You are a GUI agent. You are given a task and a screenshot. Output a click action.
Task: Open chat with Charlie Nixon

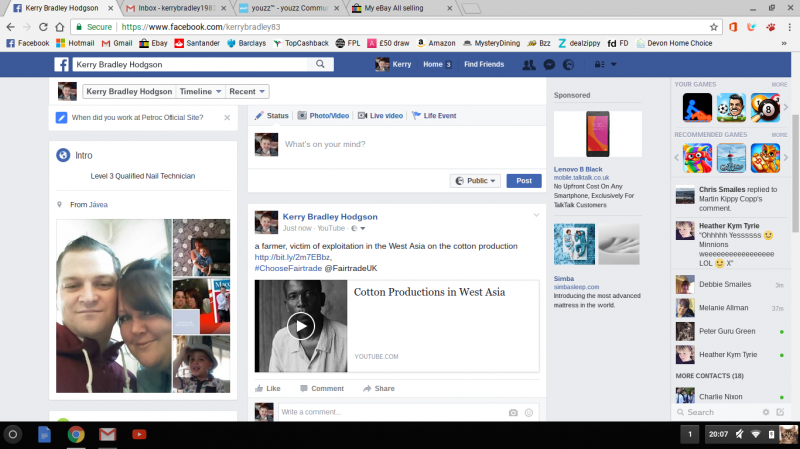730,396
